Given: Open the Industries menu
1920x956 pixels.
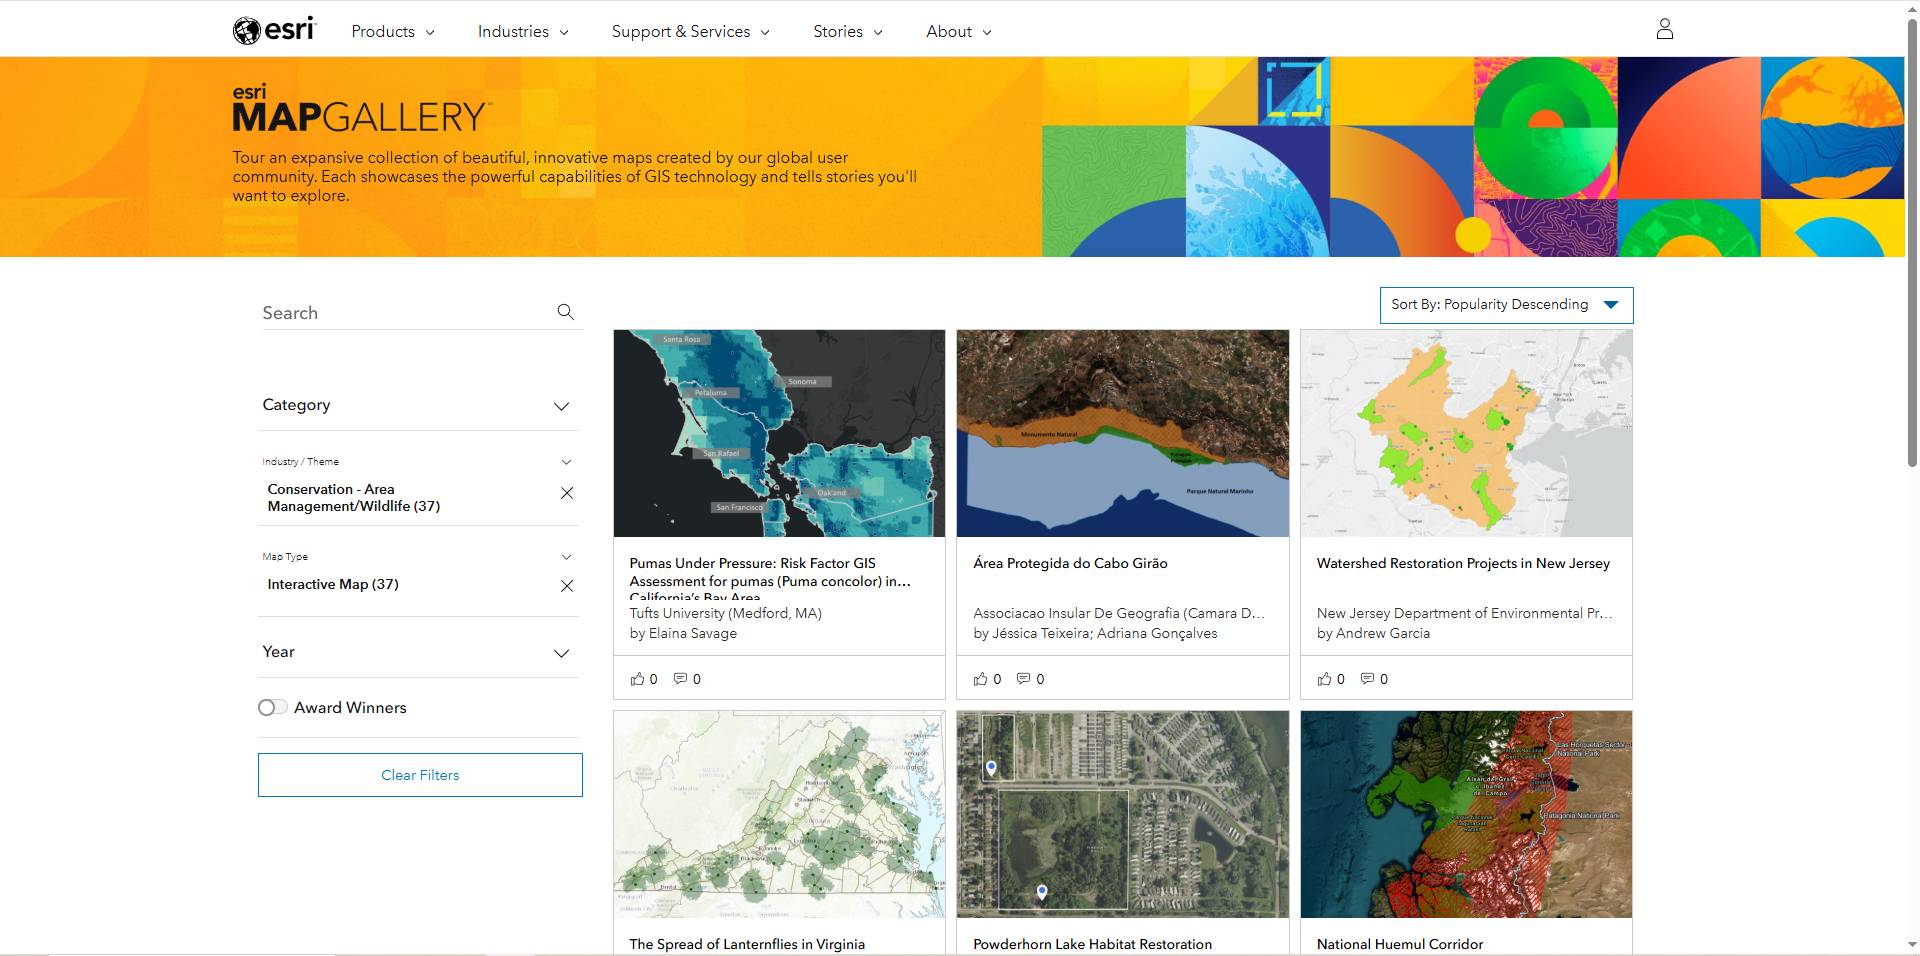Looking at the screenshot, I should click(x=523, y=31).
